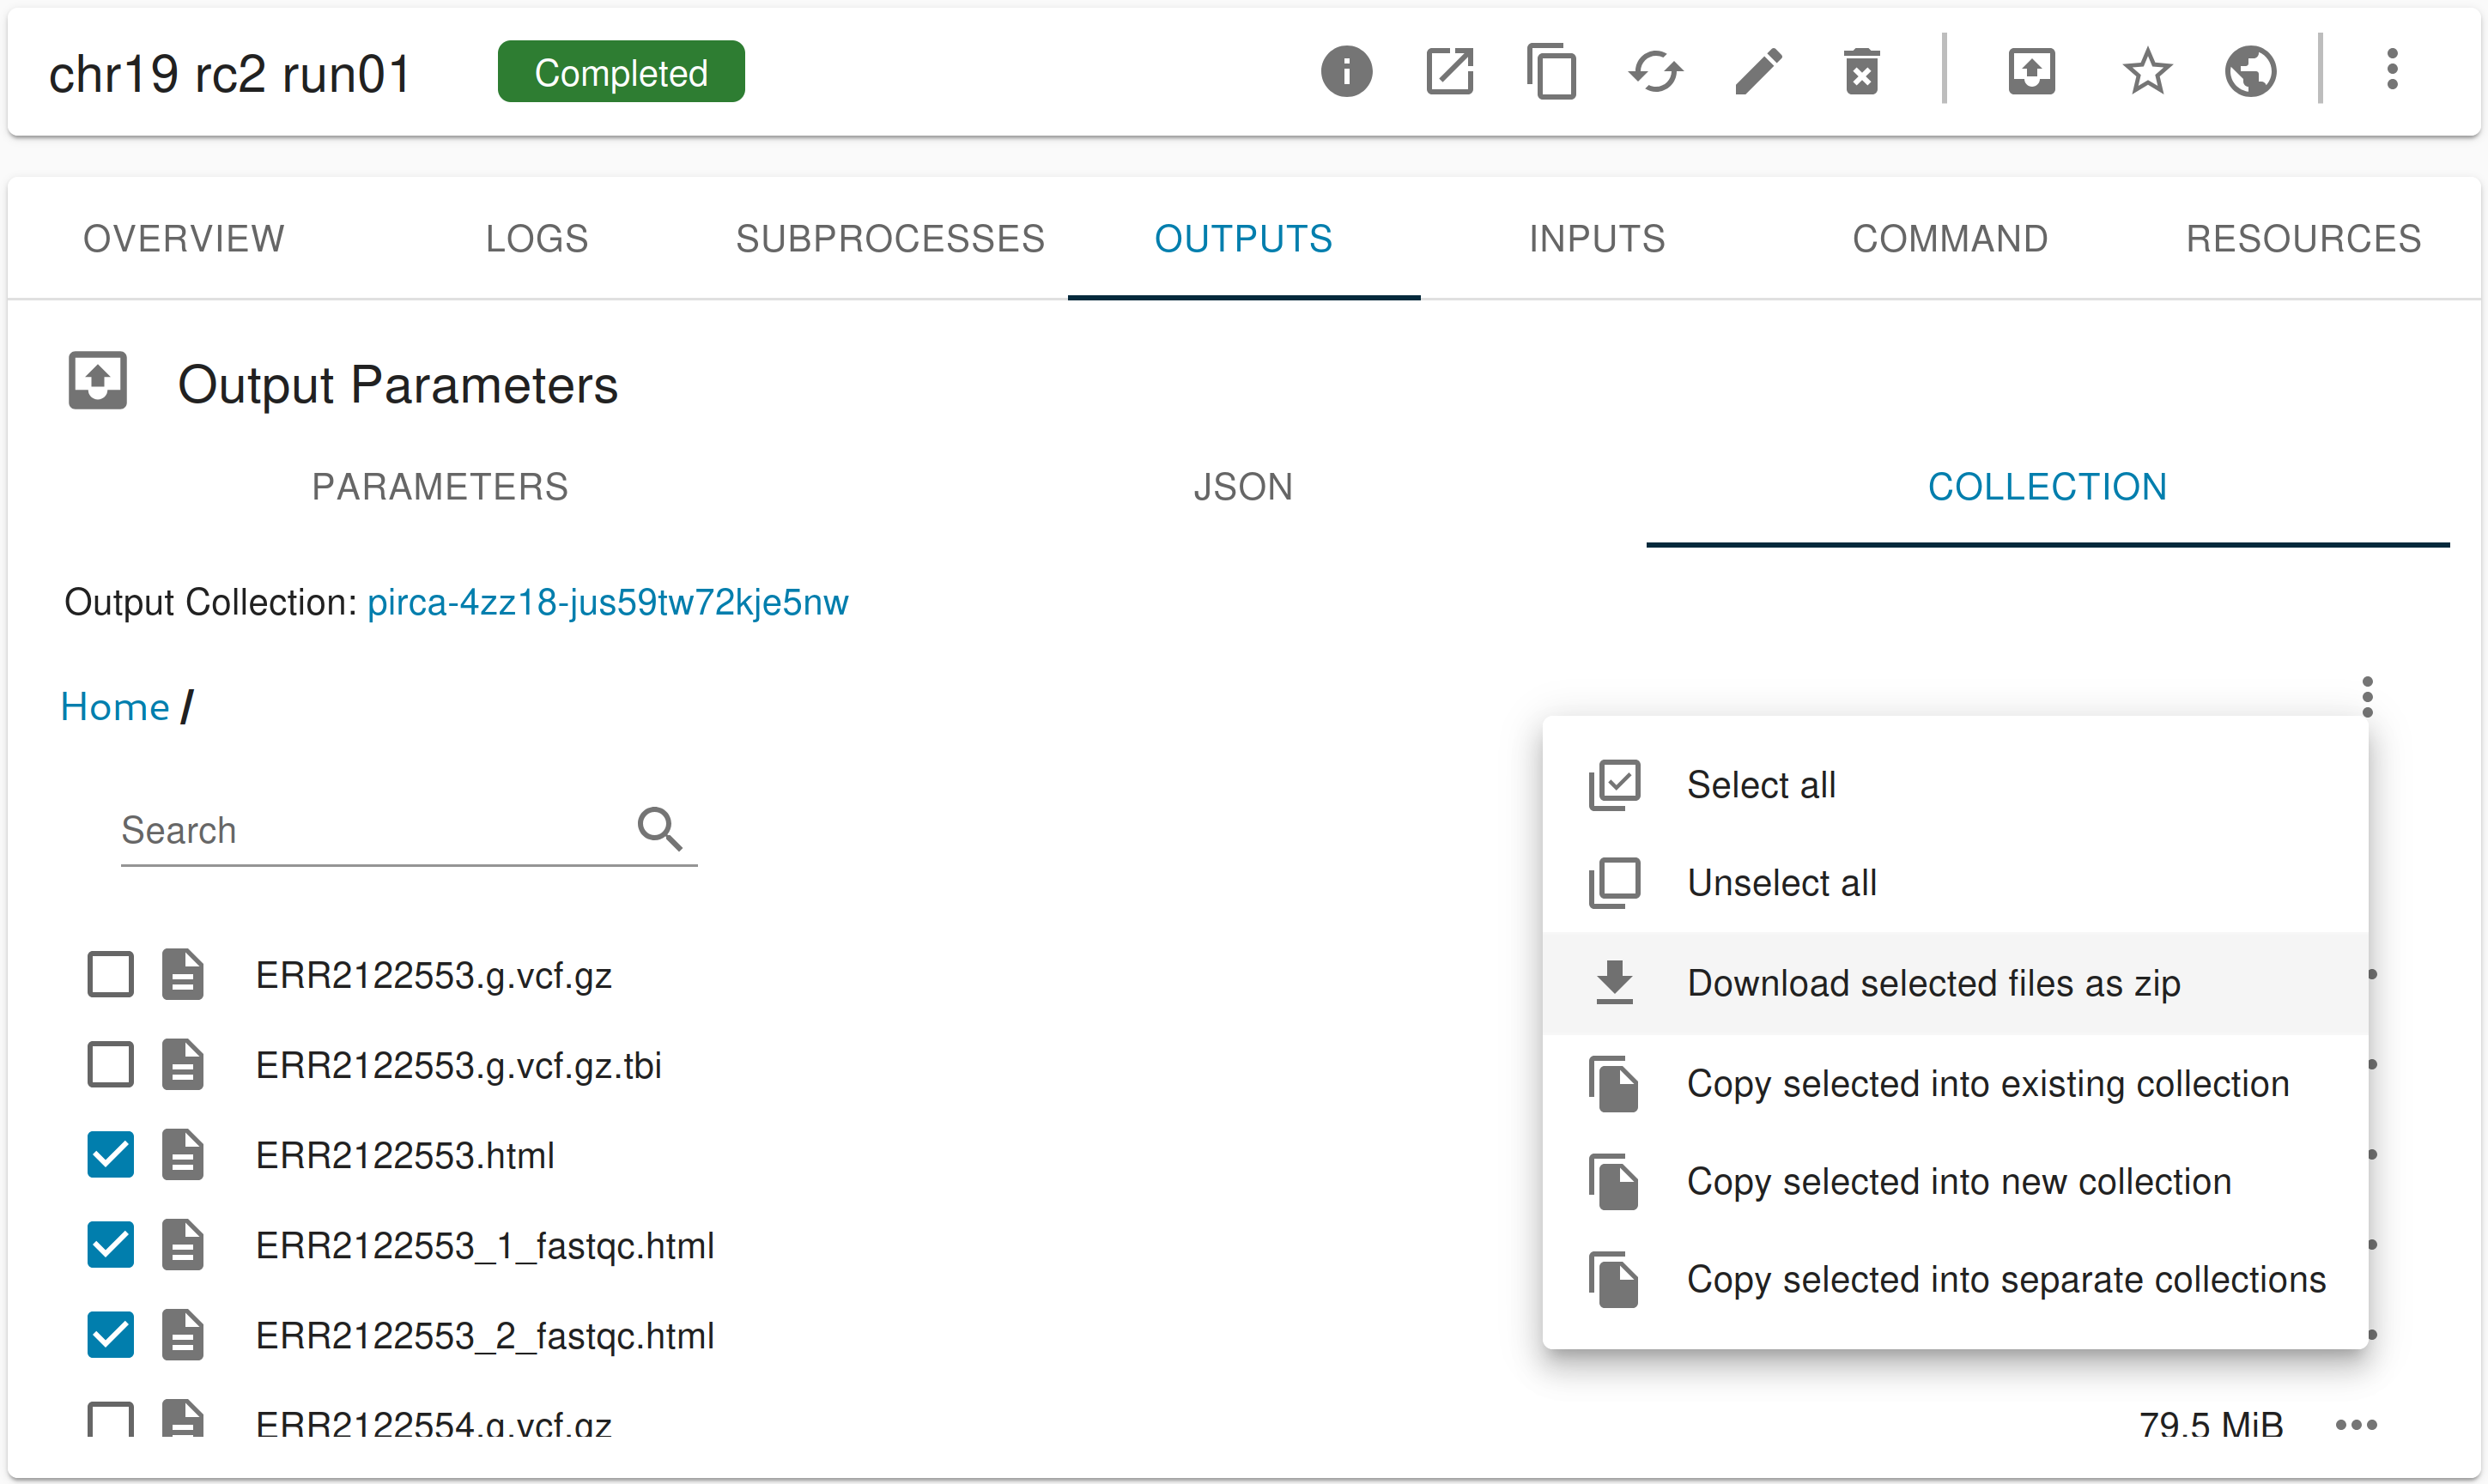Uncheck ERR2122553.html file
2488x1484 pixels.
(110, 1155)
